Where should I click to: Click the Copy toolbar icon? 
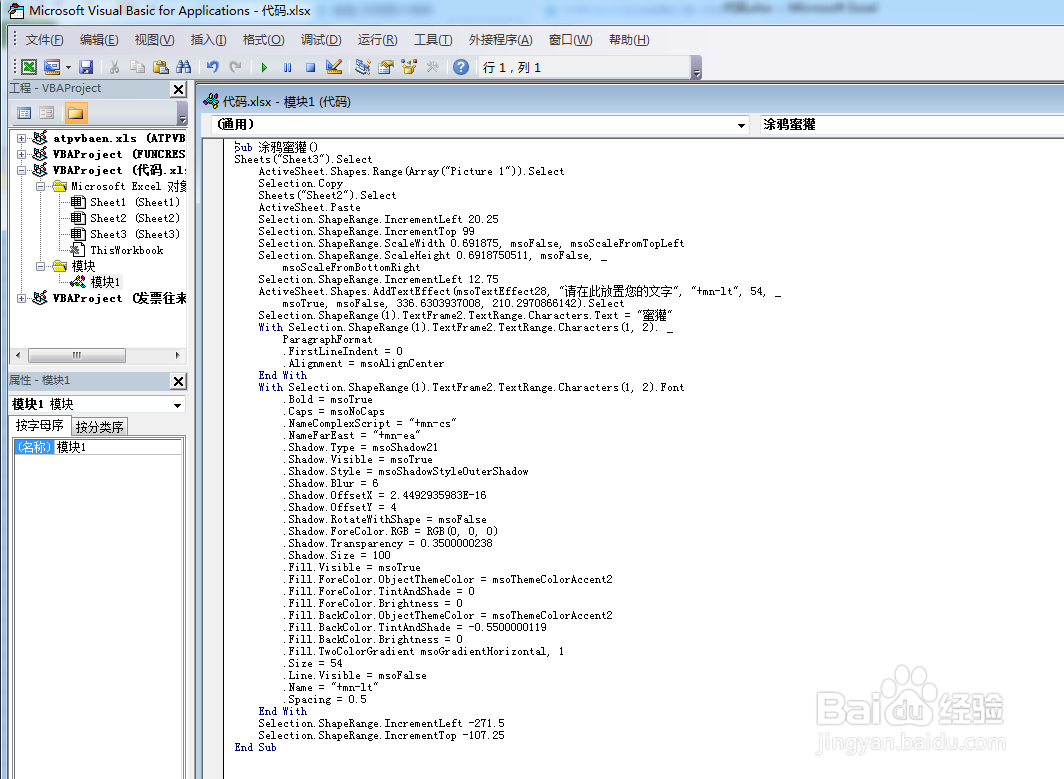(137, 67)
